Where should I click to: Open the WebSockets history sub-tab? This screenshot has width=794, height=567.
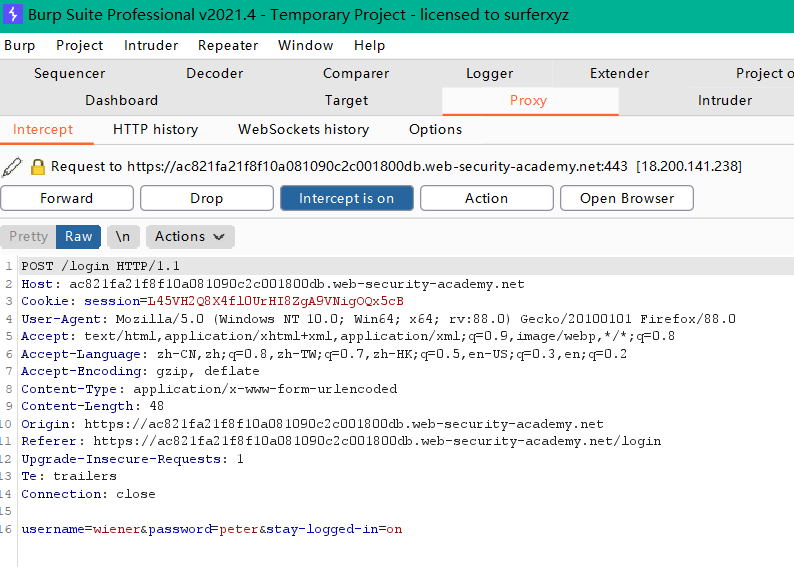303,130
